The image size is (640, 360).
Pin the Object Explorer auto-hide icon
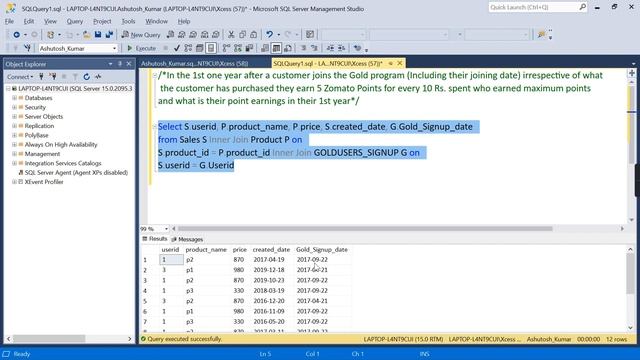pos(120,64)
